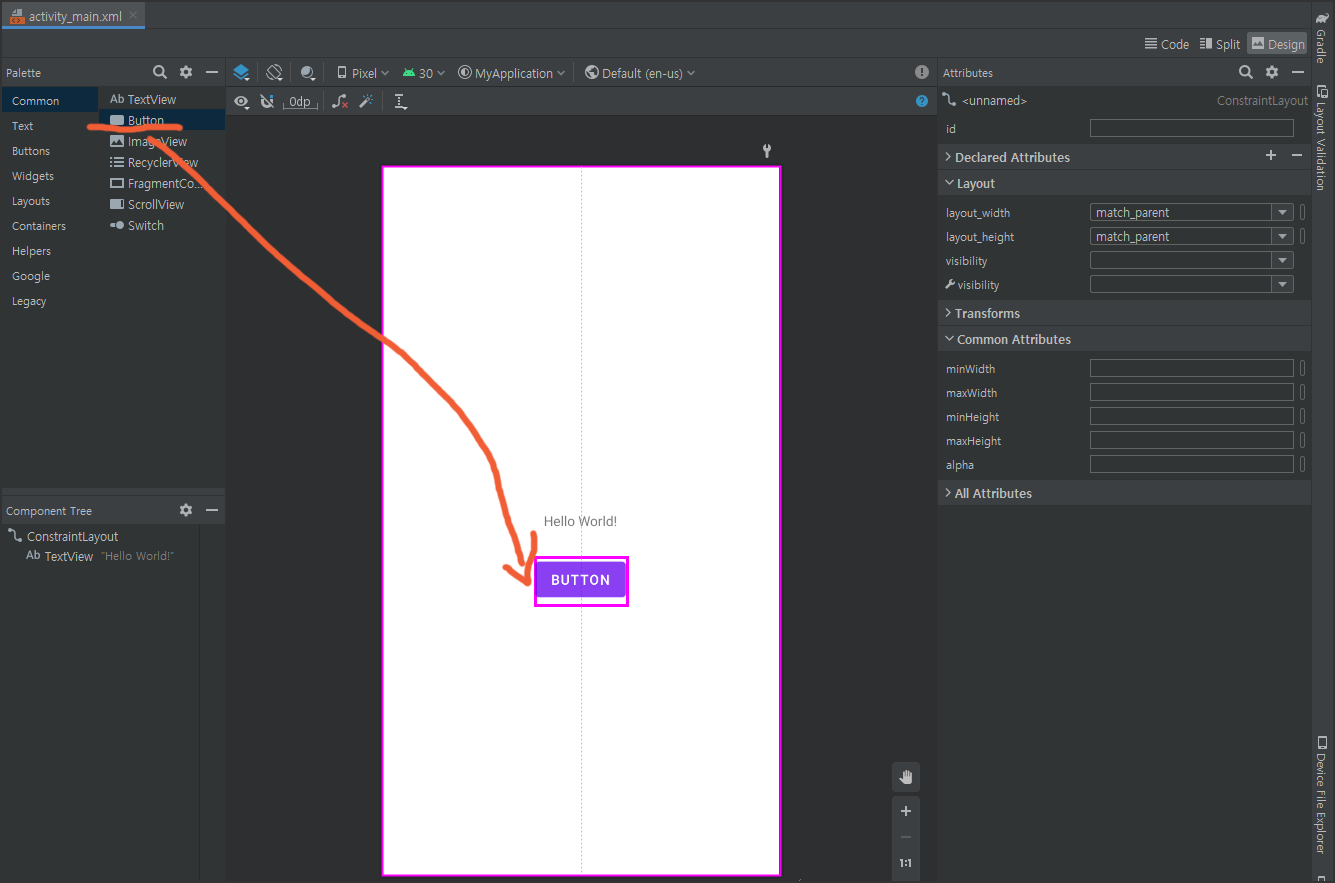The width and height of the screenshot is (1335, 883).
Task: Switch to Design view
Action: point(1277,44)
